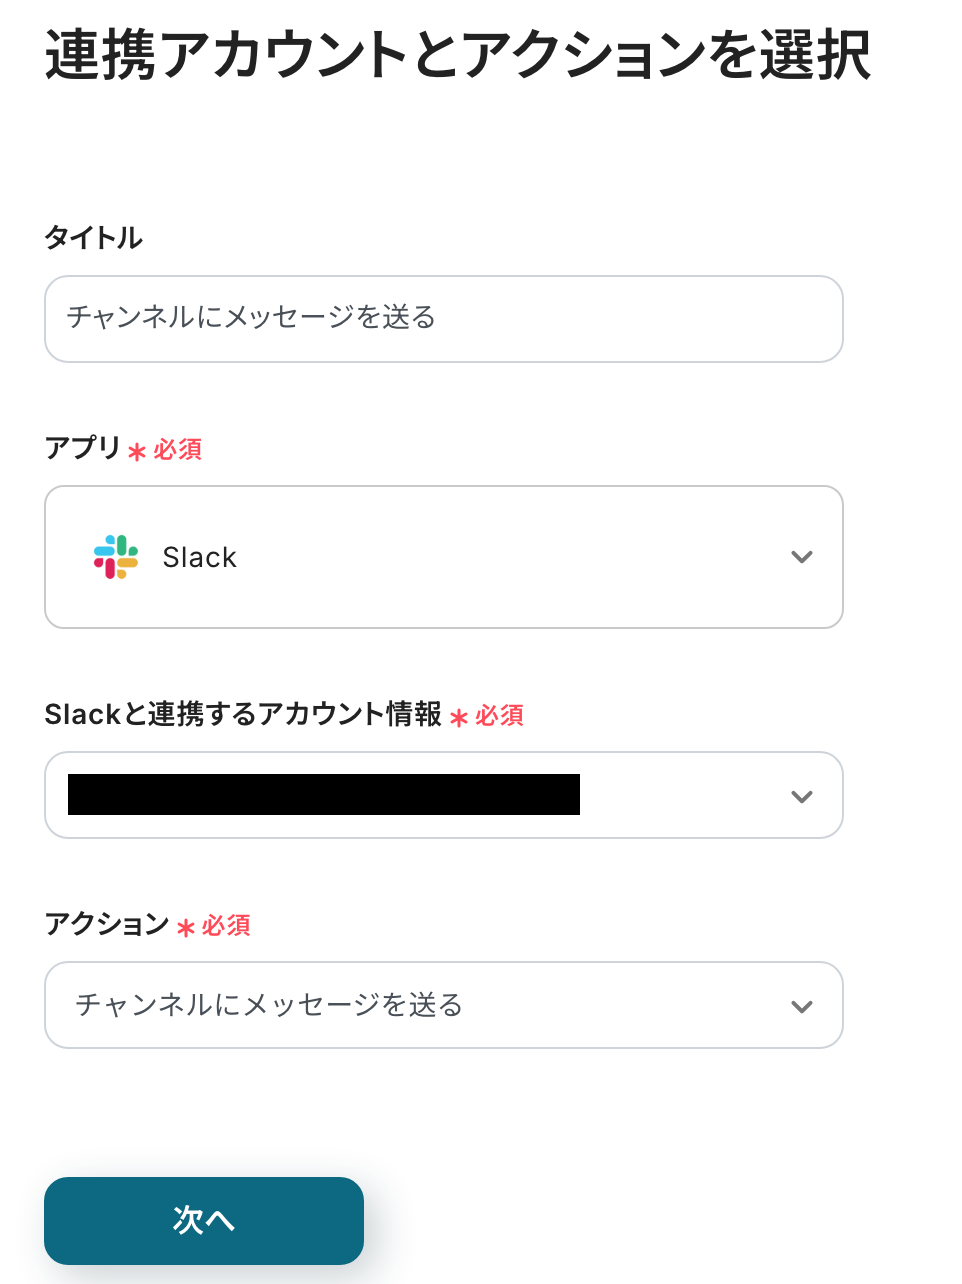Click the タイトル text input field
Viewport: 962px width, 1284px height.
coord(443,319)
